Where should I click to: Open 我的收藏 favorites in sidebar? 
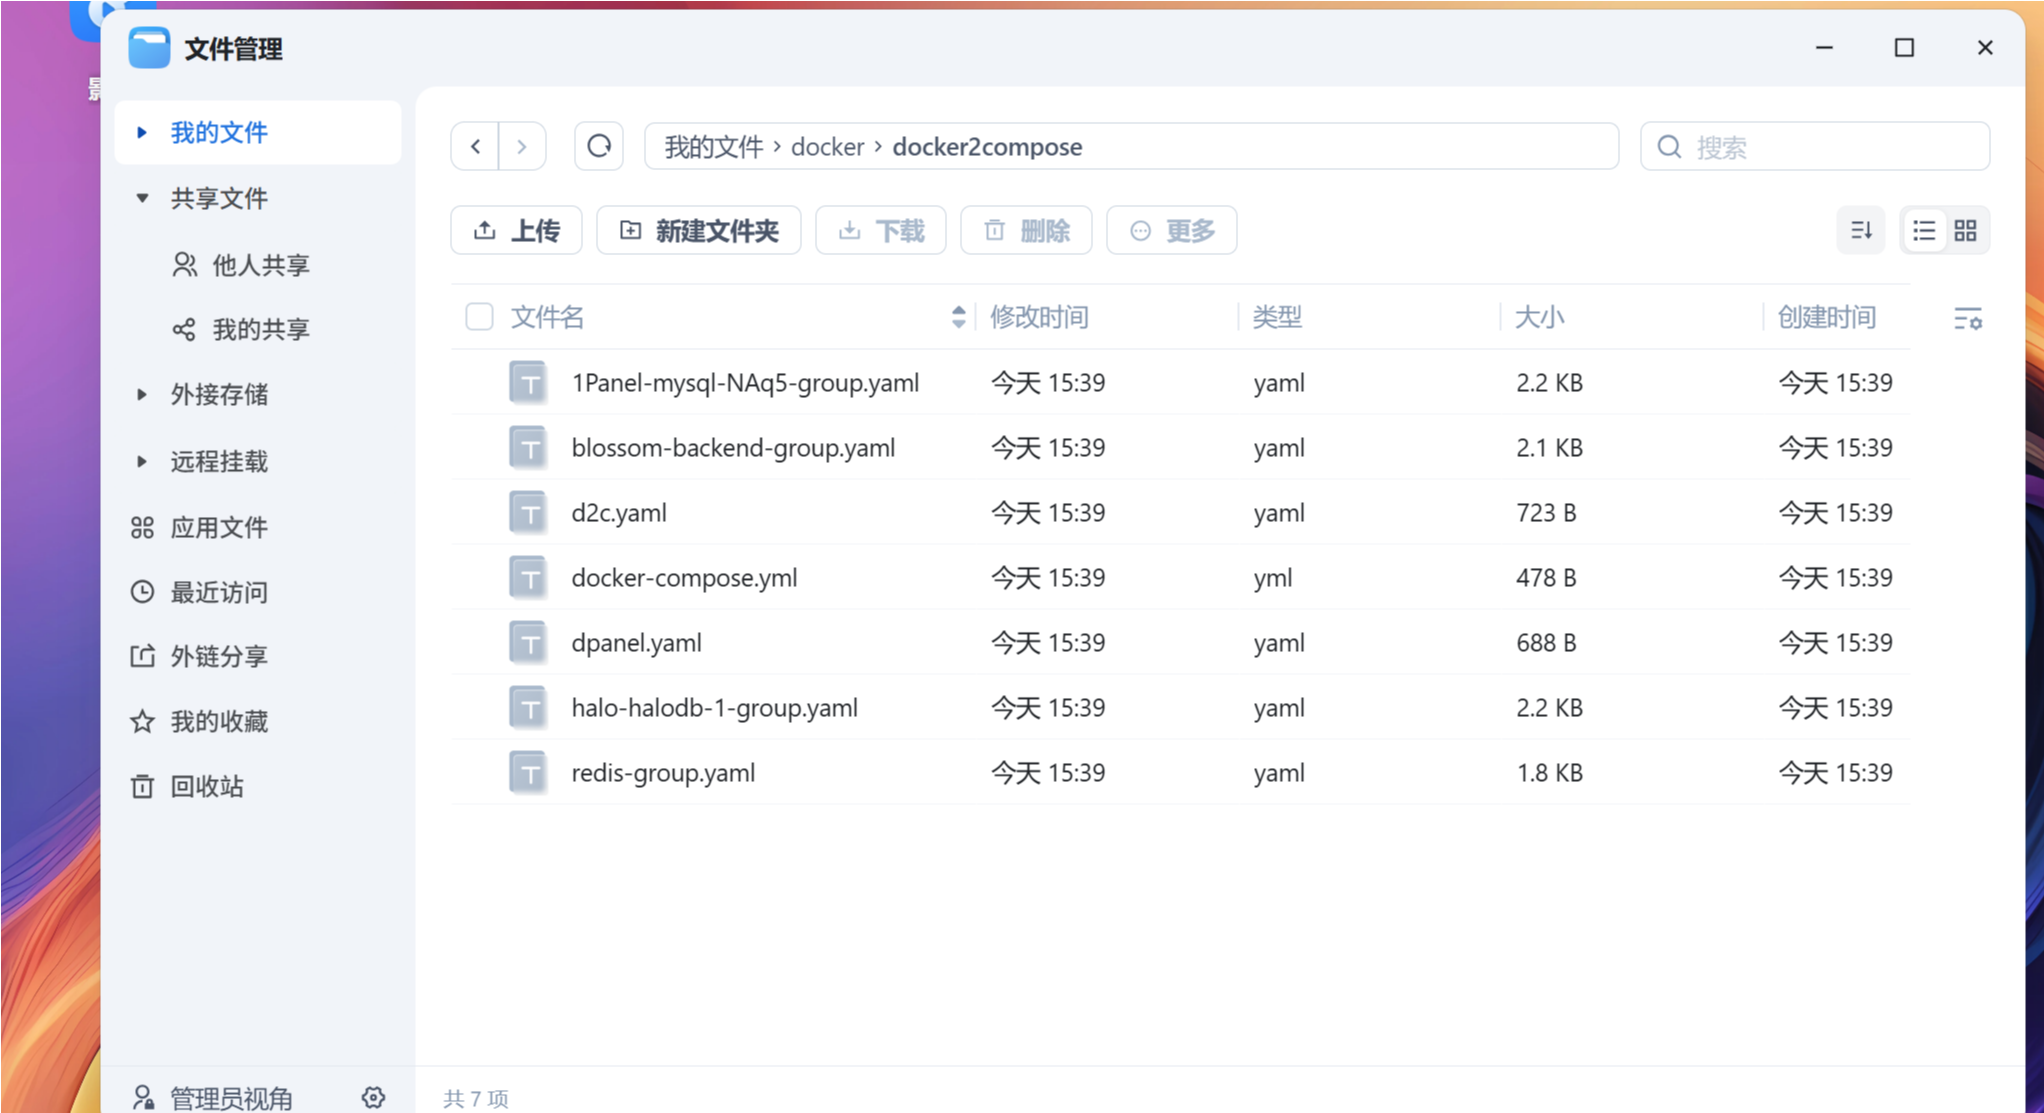[218, 721]
